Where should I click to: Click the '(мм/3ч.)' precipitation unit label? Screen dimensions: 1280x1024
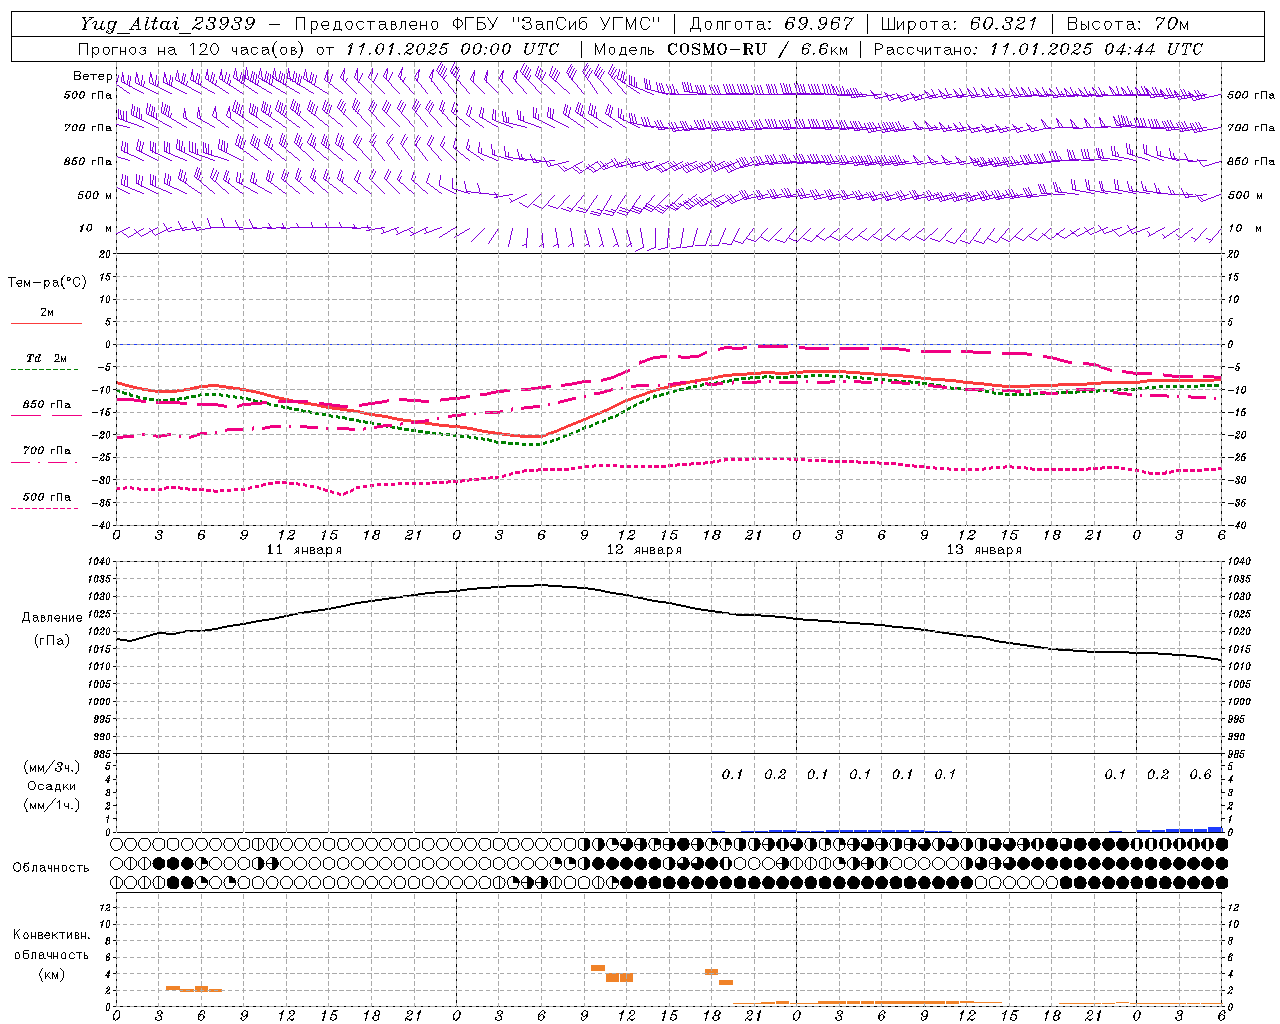tap(52, 767)
